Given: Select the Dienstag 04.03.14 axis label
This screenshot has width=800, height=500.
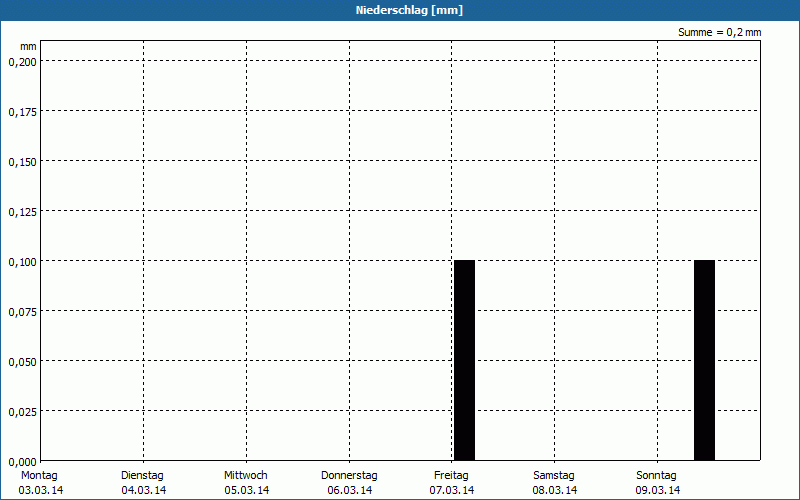Looking at the screenshot, I should (x=143, y=483).
